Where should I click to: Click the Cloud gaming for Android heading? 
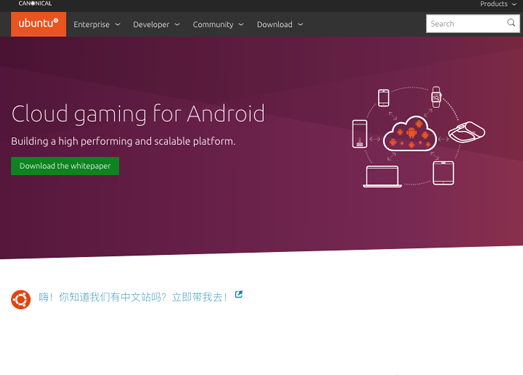[x=138, y=114]
